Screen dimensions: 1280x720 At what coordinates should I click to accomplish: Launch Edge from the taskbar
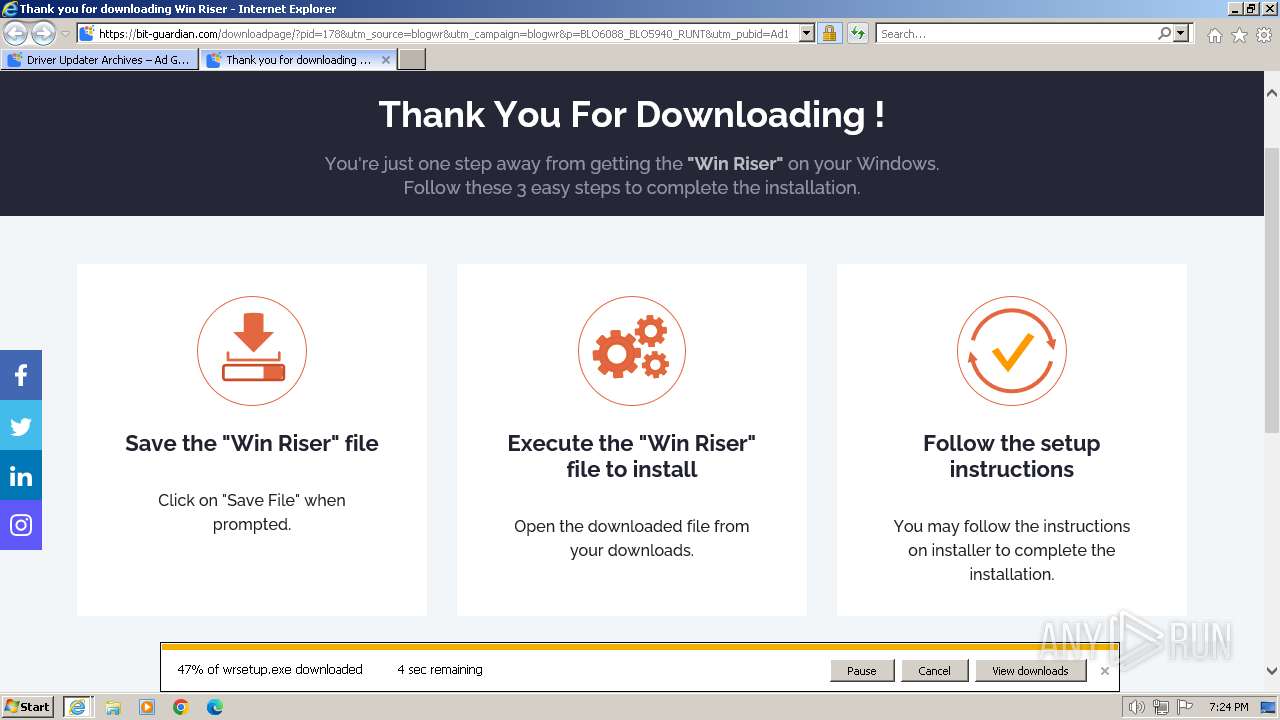coord(214,707)
